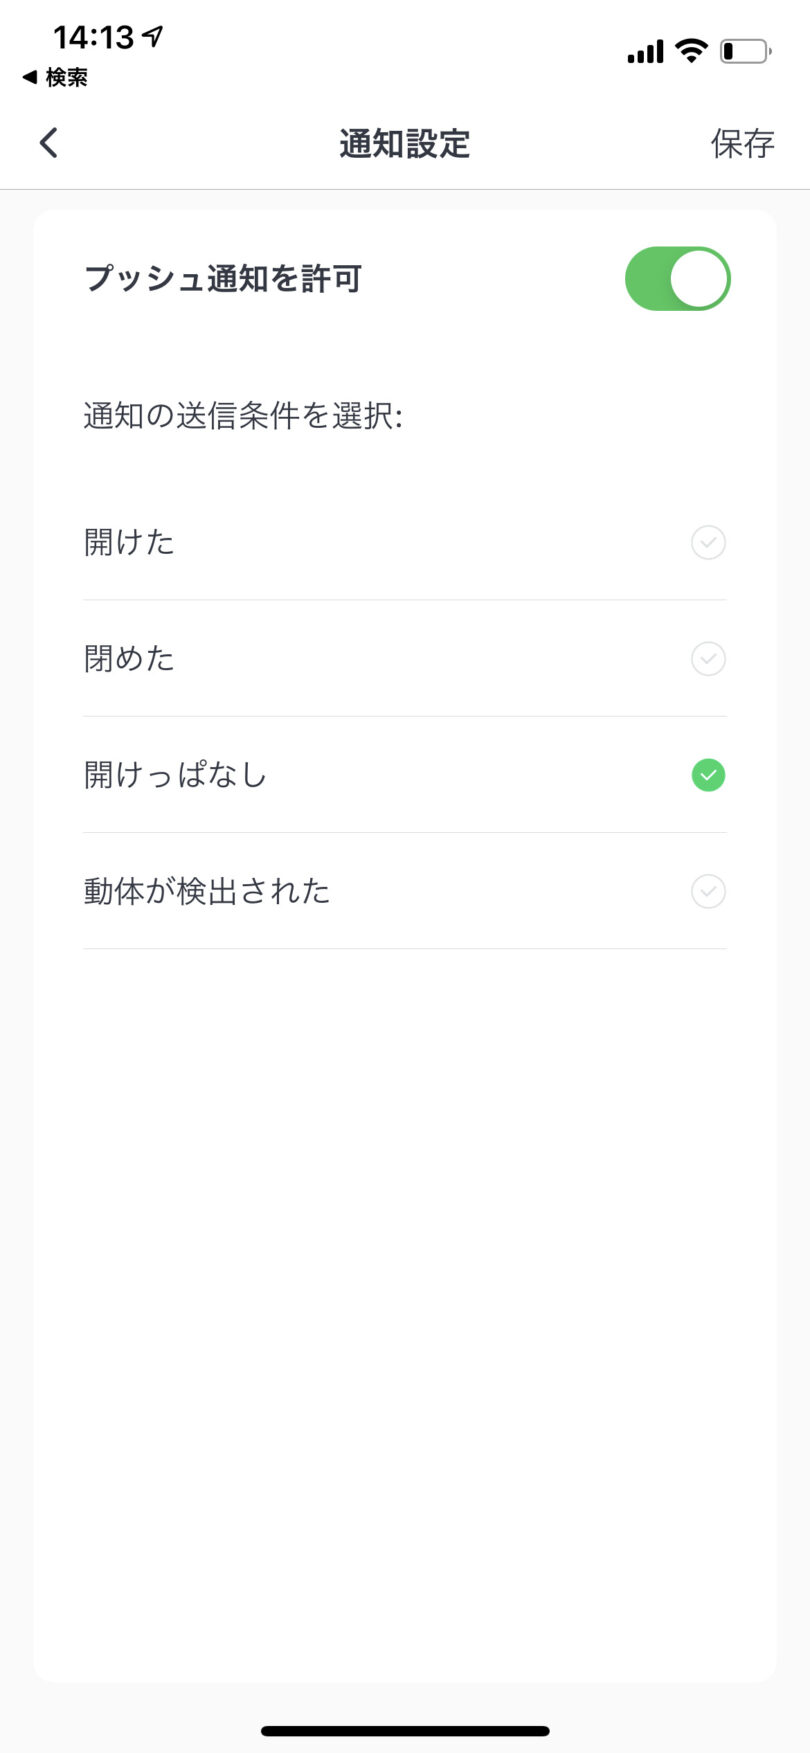Toggle プッシュ通知を許可 switch off
Screen dimensions: 810x1753
click(678, 279)
